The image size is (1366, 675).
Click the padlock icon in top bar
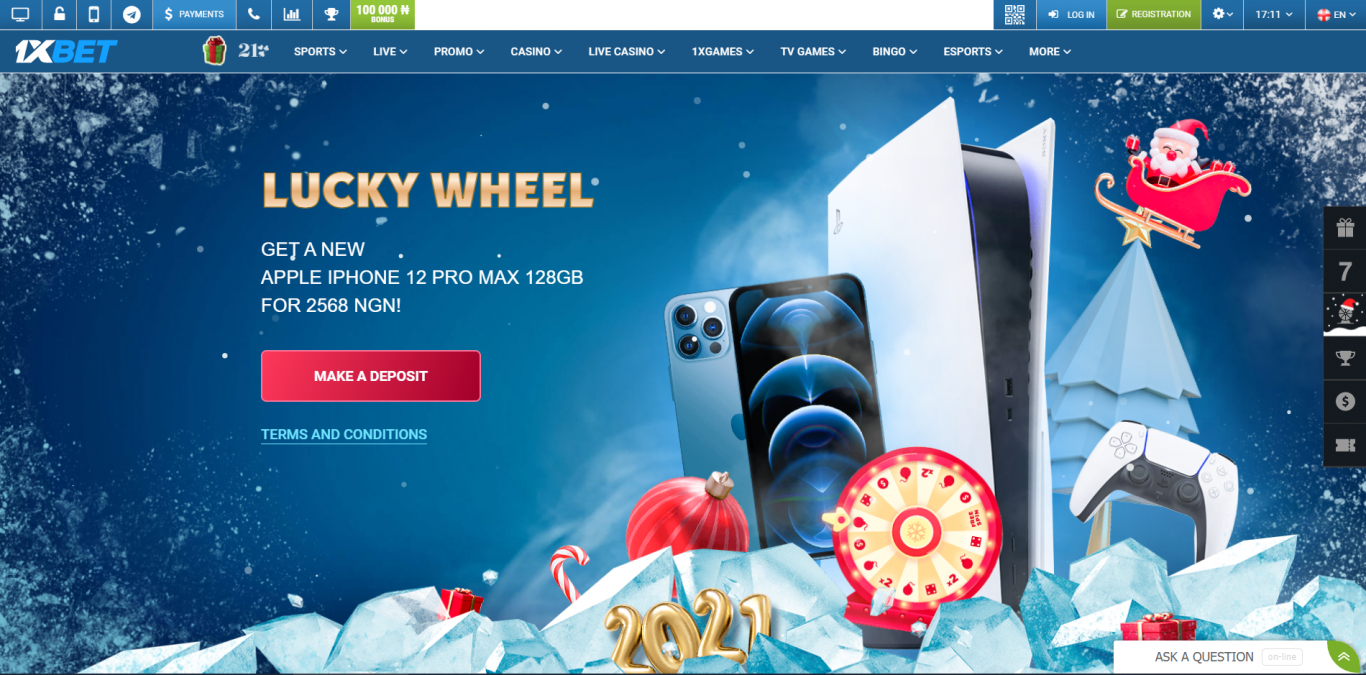tap(60, 14)
